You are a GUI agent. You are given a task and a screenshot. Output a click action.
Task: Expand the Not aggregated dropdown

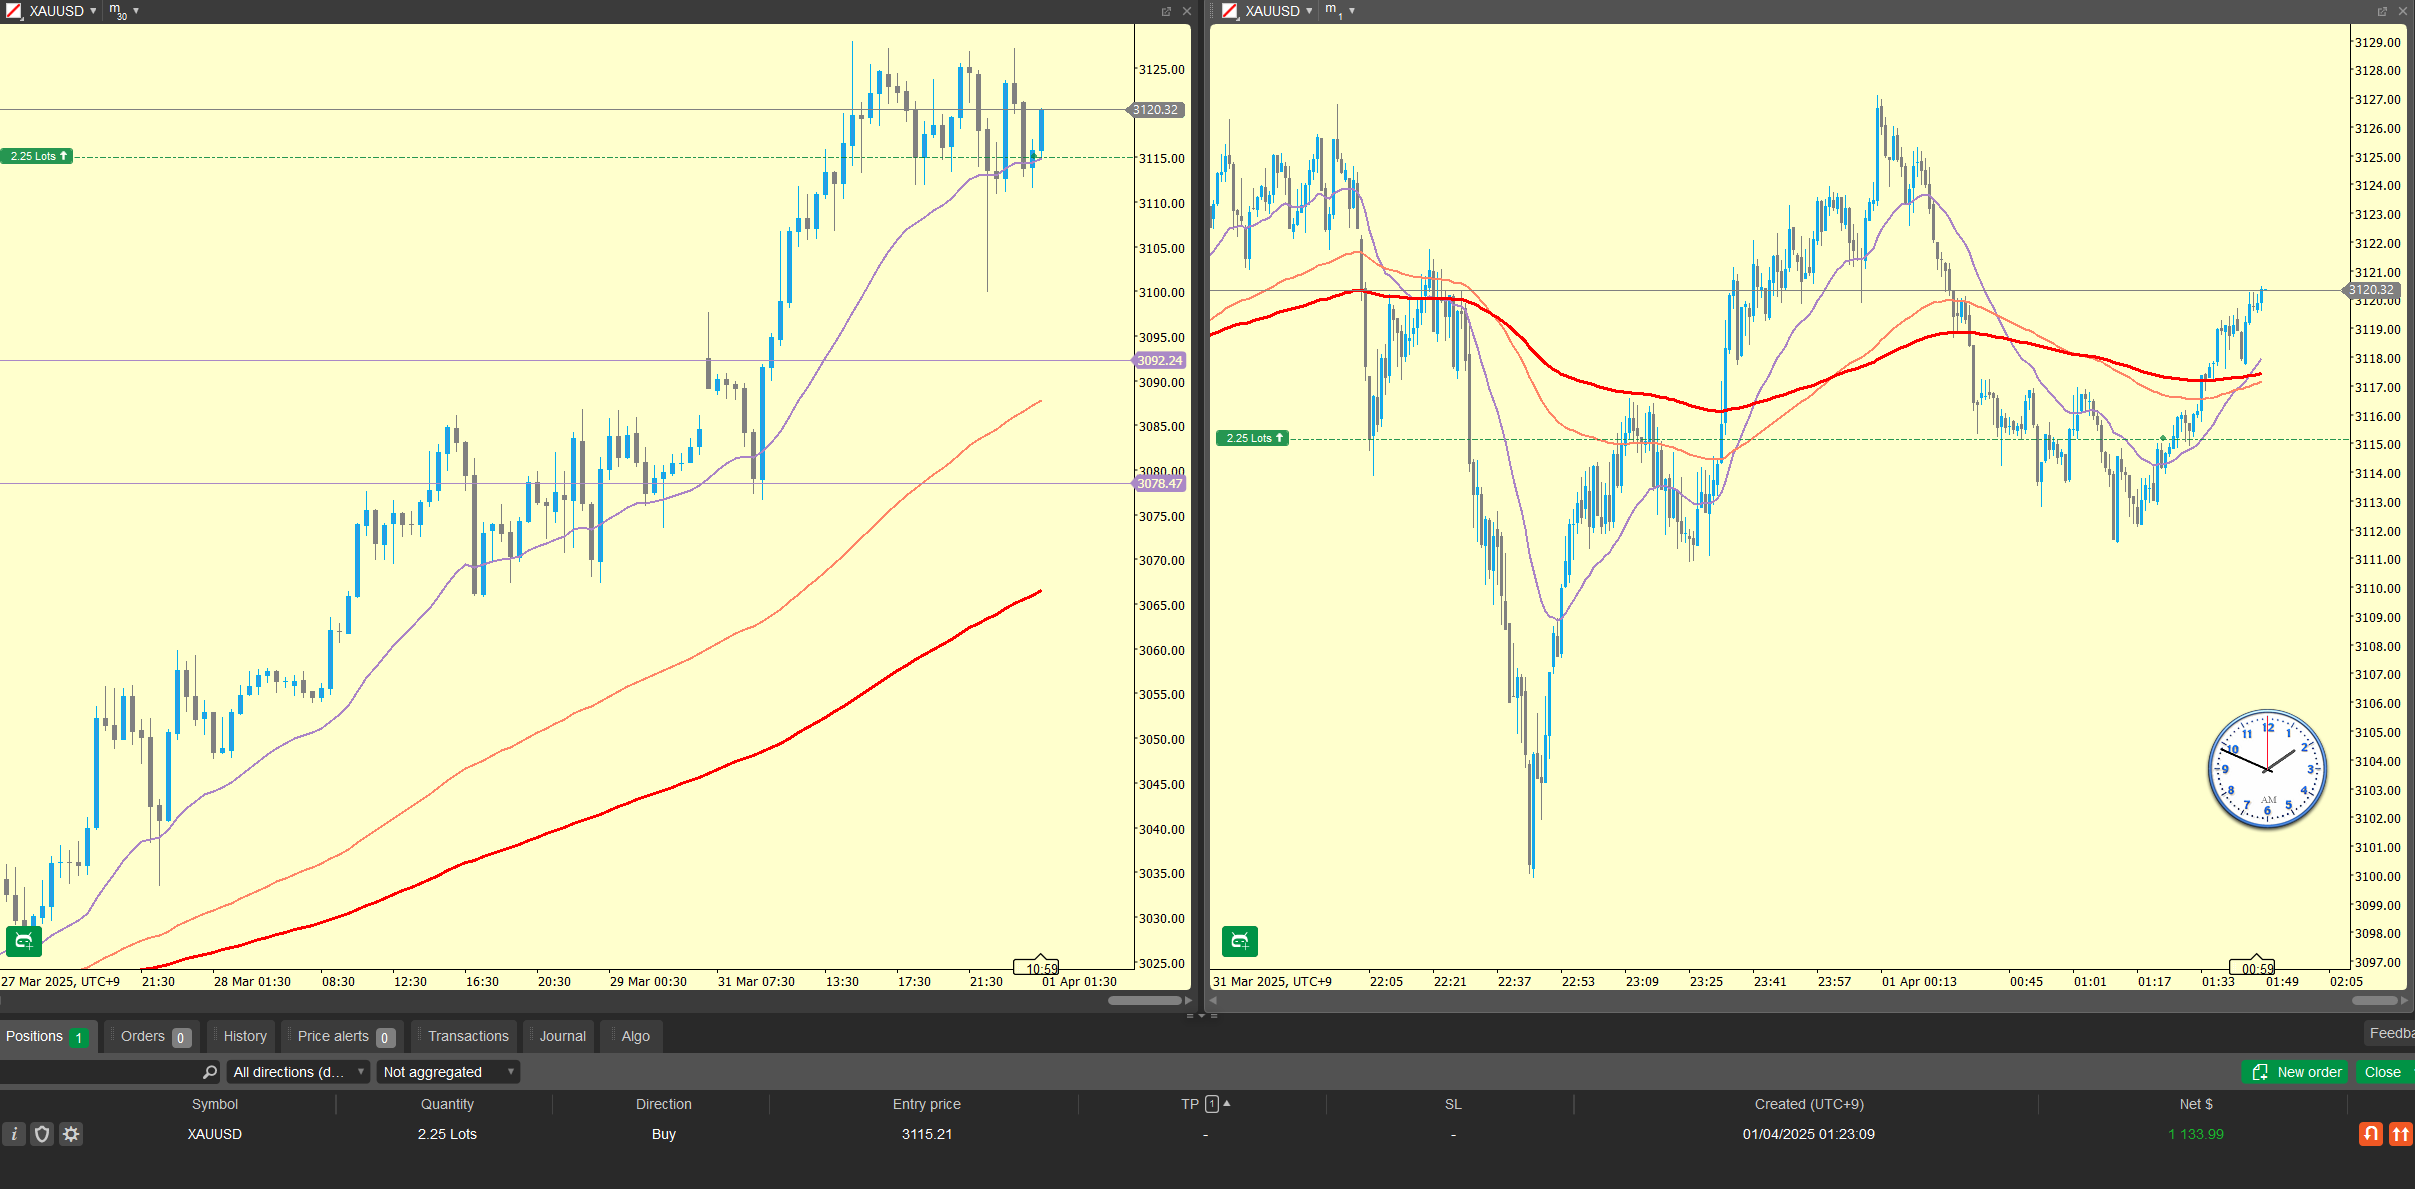[x=448, y=1072]
